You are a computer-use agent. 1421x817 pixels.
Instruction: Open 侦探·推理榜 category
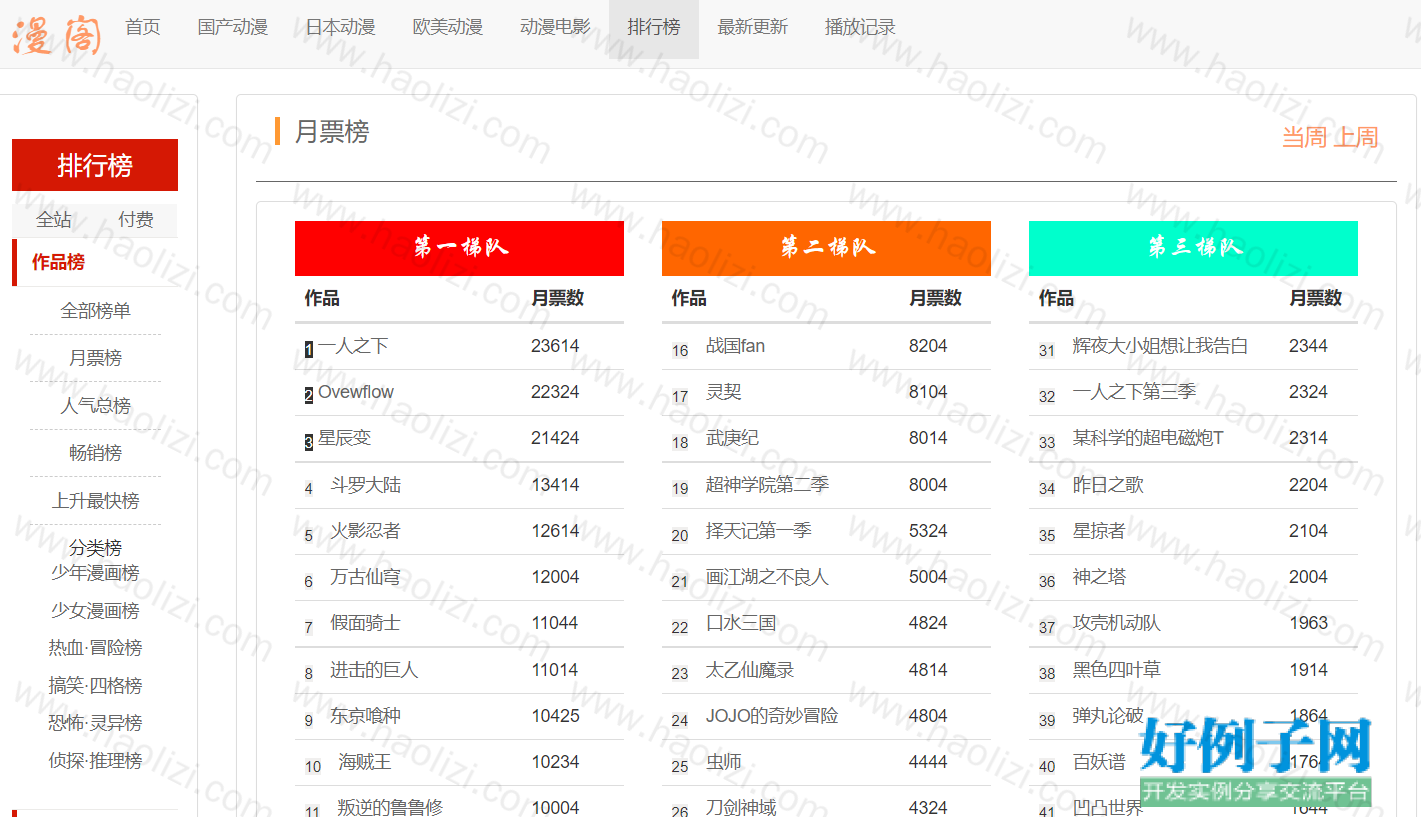coord(95,761)
